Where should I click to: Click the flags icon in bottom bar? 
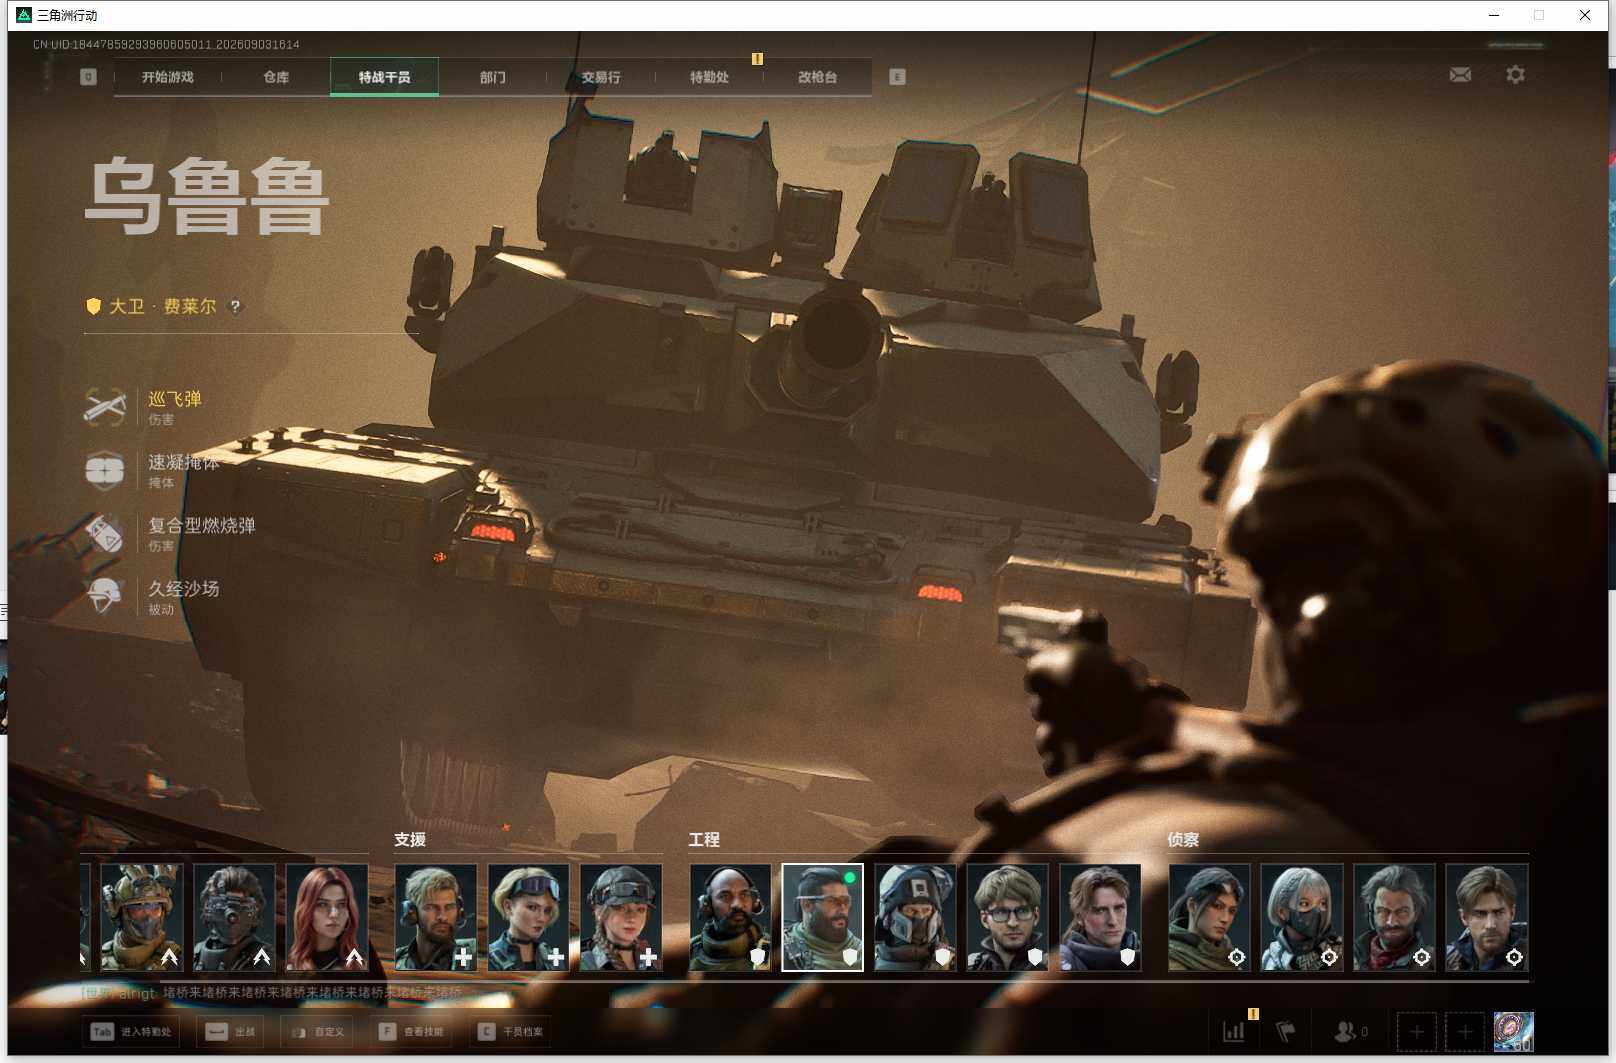tap(1286, 1032)
